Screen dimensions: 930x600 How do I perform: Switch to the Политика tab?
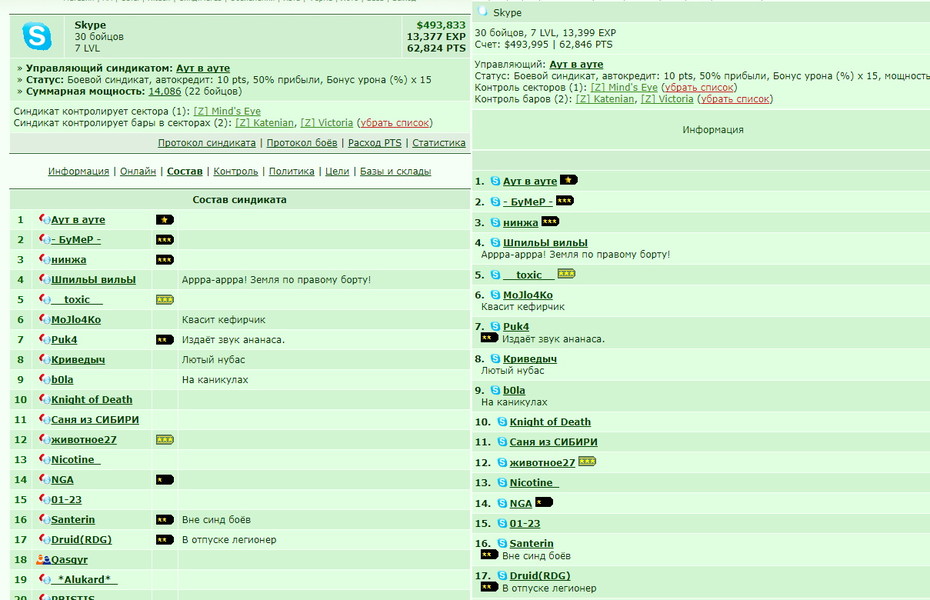tap(291, 171)
